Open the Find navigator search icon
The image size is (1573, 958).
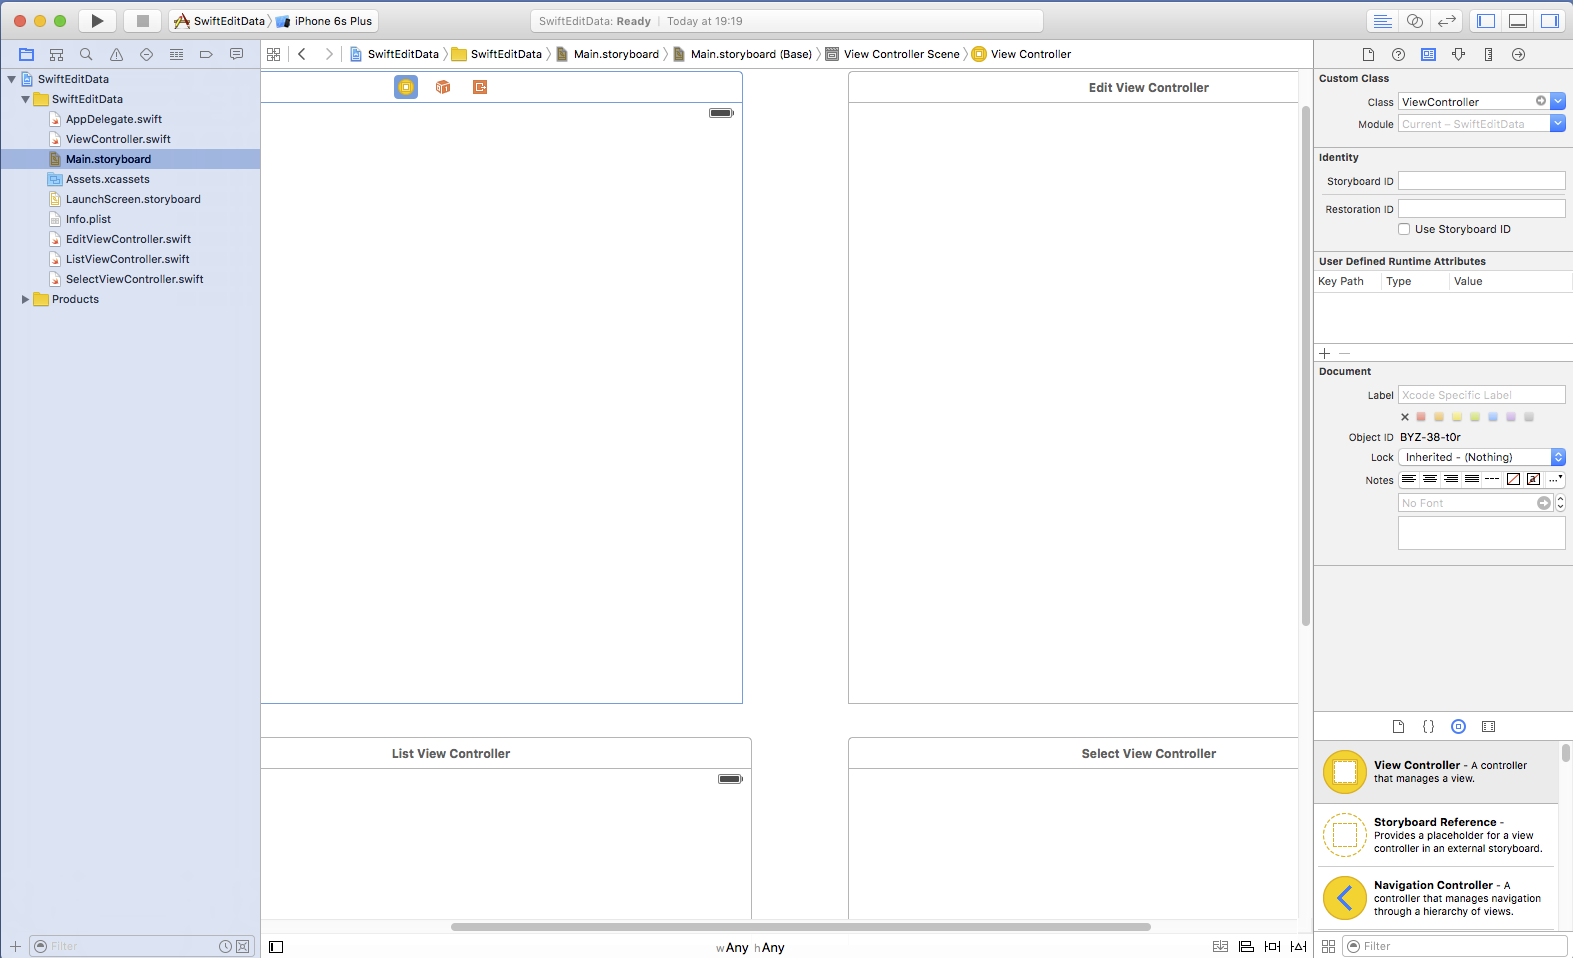coord(86,55)
